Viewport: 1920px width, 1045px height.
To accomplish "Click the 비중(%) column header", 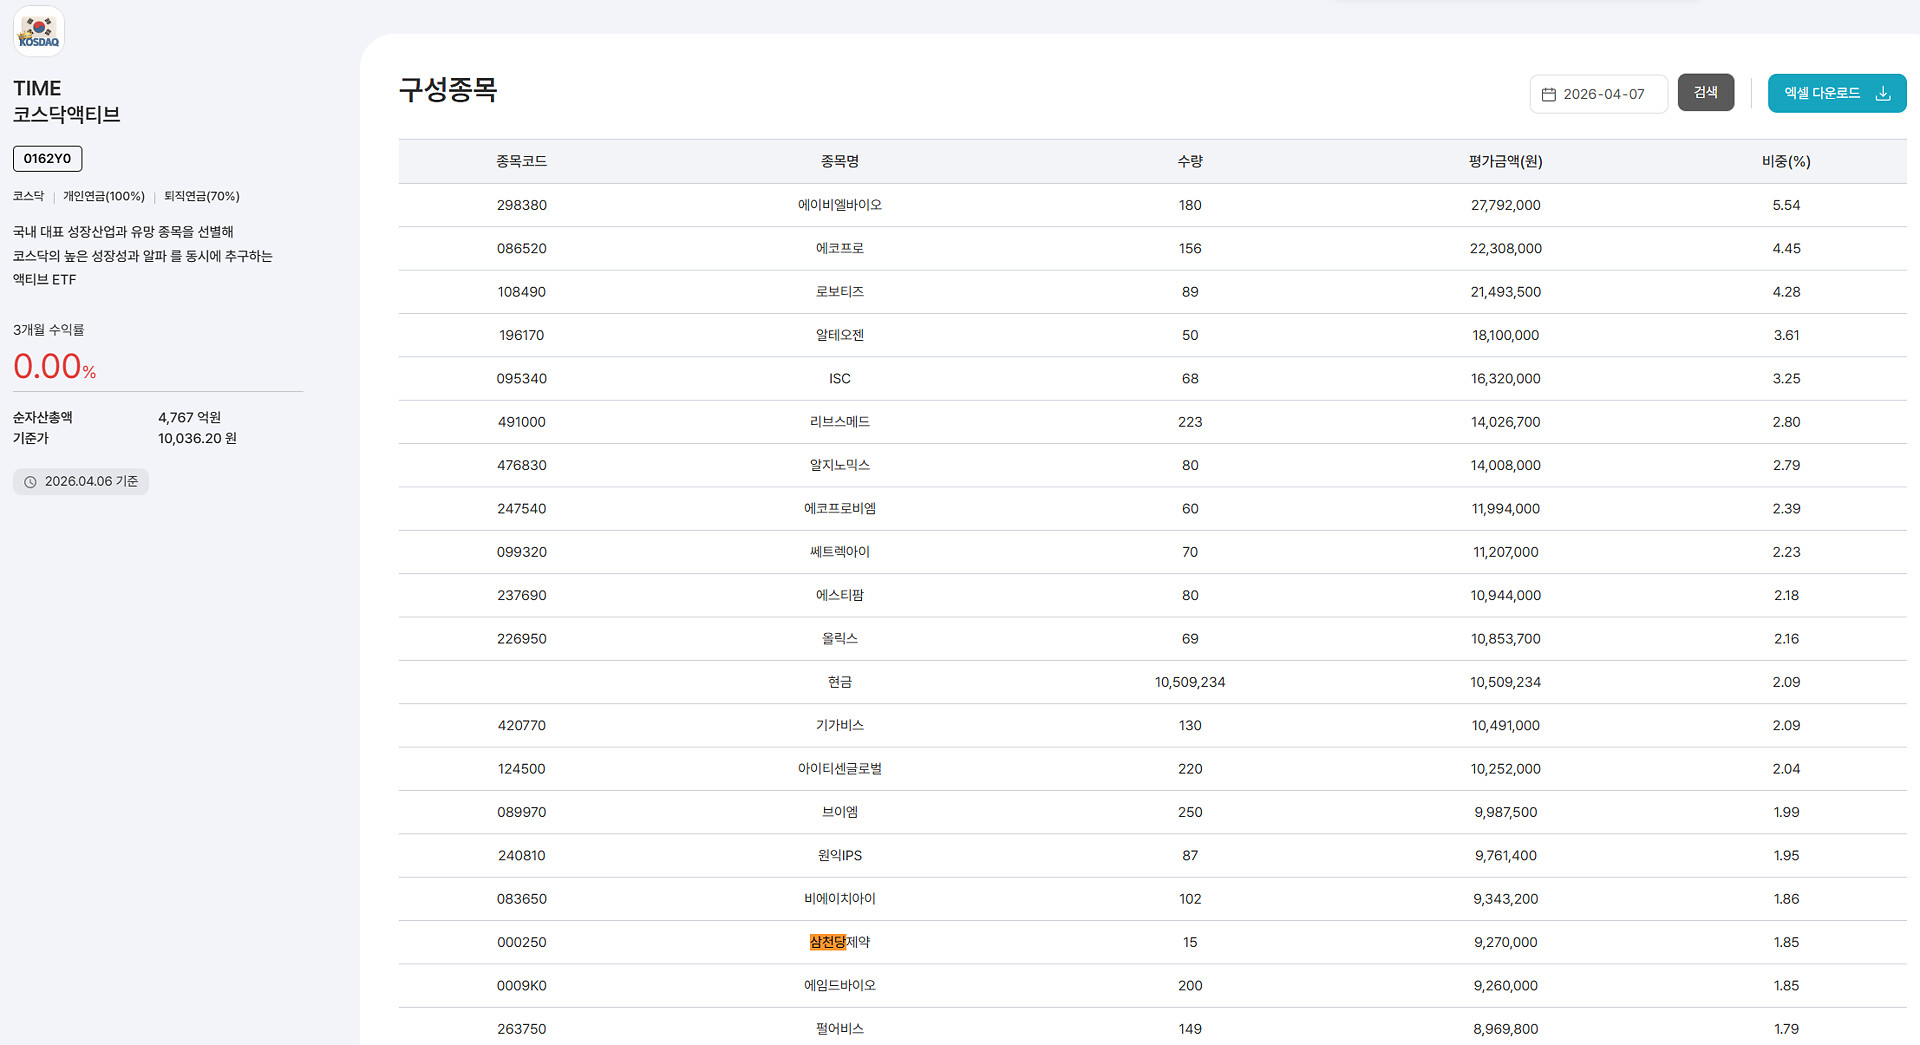I will click(1785, 161).
